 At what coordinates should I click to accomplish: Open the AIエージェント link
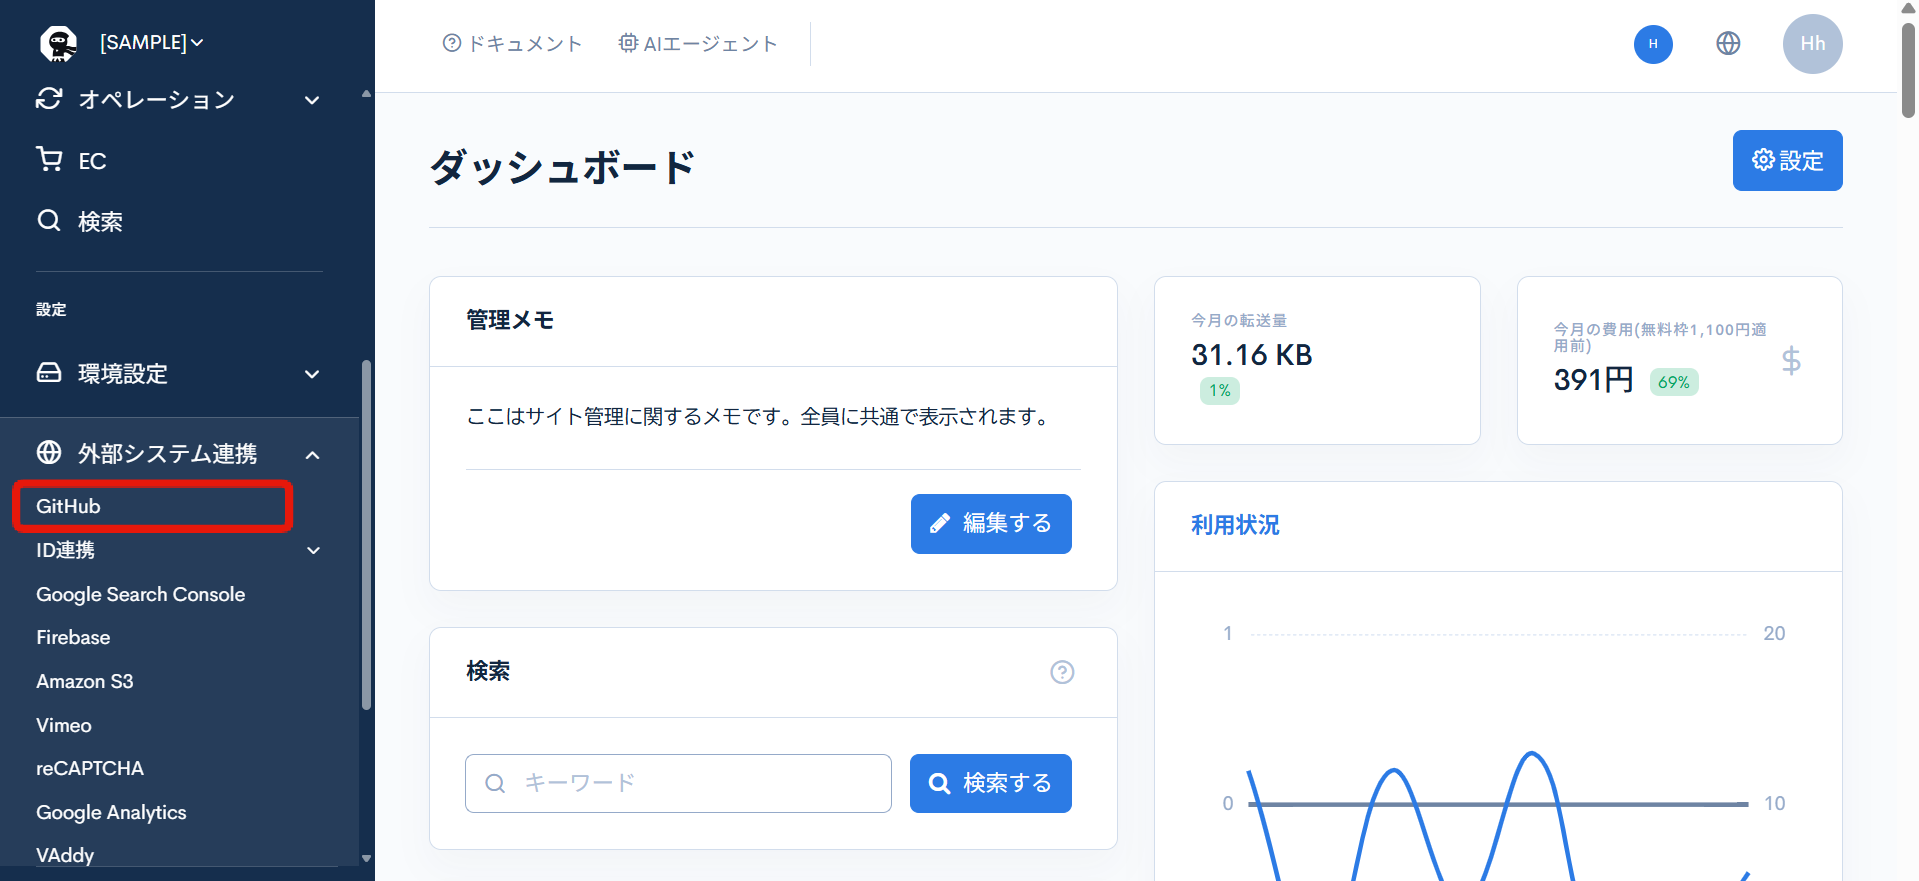coord(698,43)
